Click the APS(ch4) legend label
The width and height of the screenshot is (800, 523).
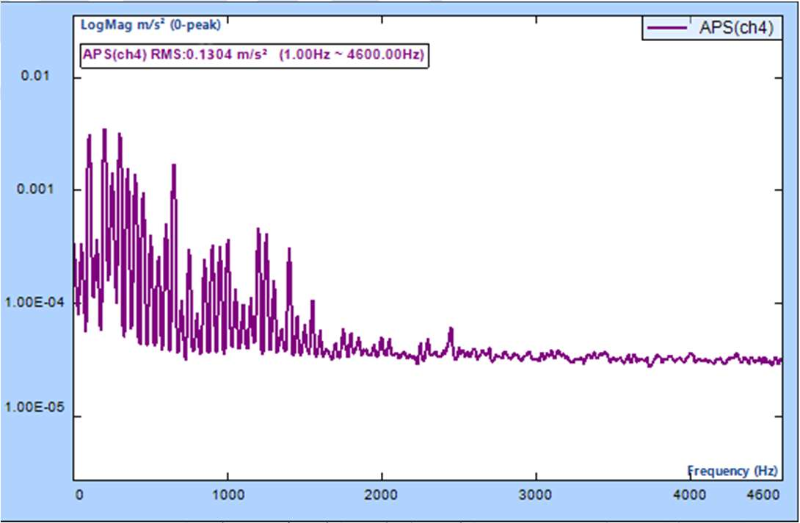point(737,28)
